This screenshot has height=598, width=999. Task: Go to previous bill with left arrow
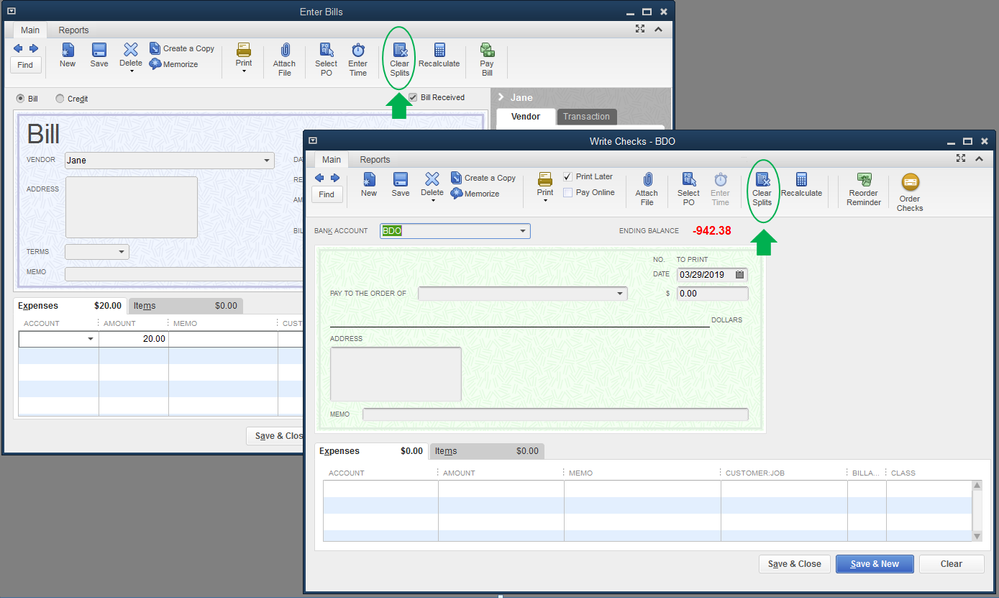pyautogui.click(x=18, y=48)
